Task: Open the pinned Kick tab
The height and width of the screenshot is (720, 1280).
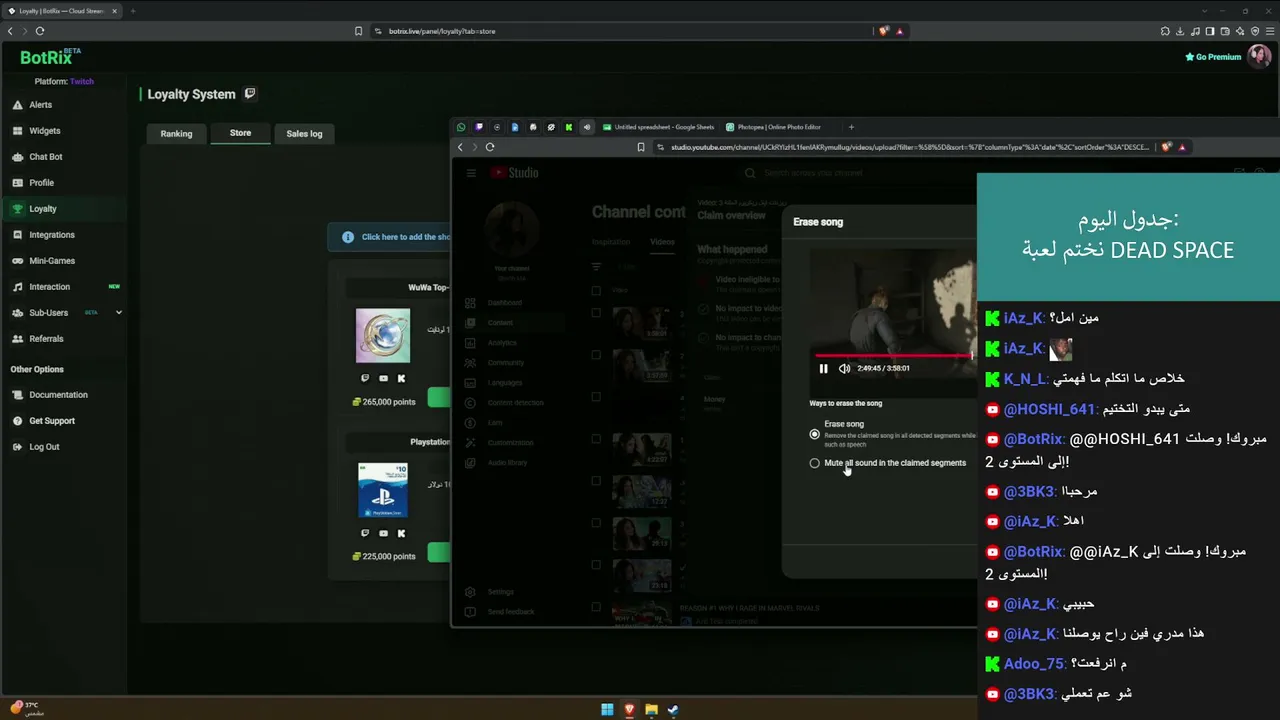Action: pyautogui.click(x=569, y=127)
